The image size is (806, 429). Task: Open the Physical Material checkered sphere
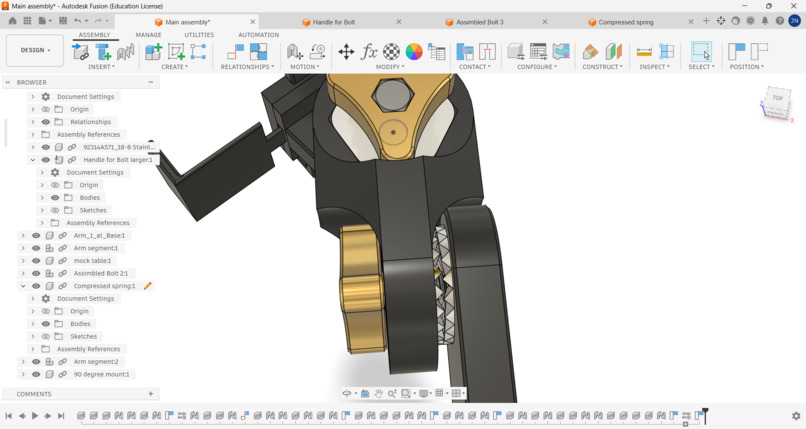pyautogui.click(x=391, y=51)
